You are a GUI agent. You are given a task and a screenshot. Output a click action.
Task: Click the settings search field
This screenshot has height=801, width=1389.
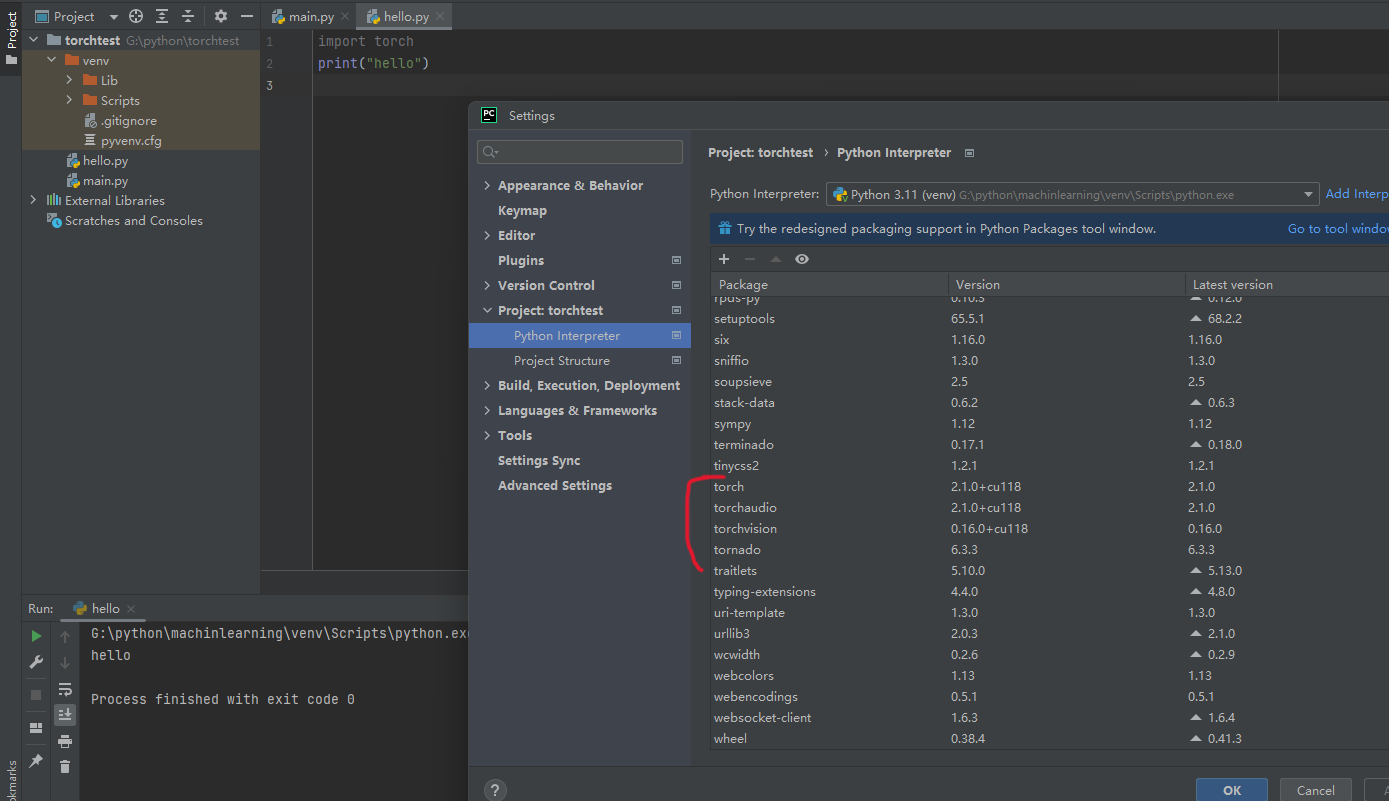[x=580, y=152]
